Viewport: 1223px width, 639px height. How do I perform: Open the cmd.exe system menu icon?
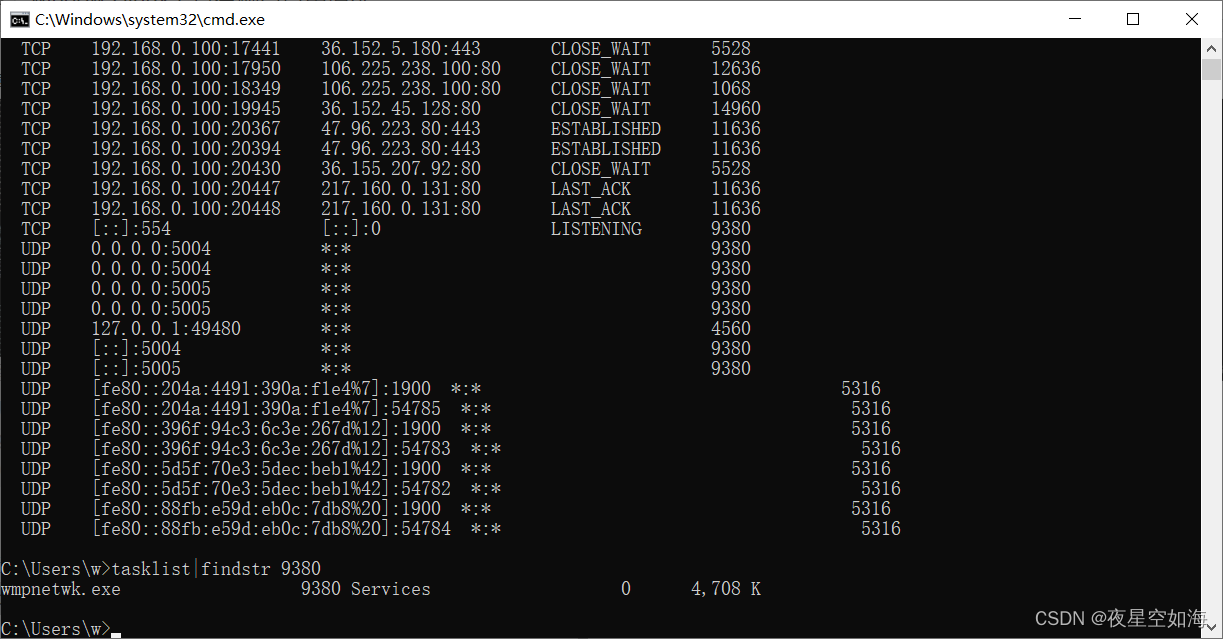click(19, 19)
